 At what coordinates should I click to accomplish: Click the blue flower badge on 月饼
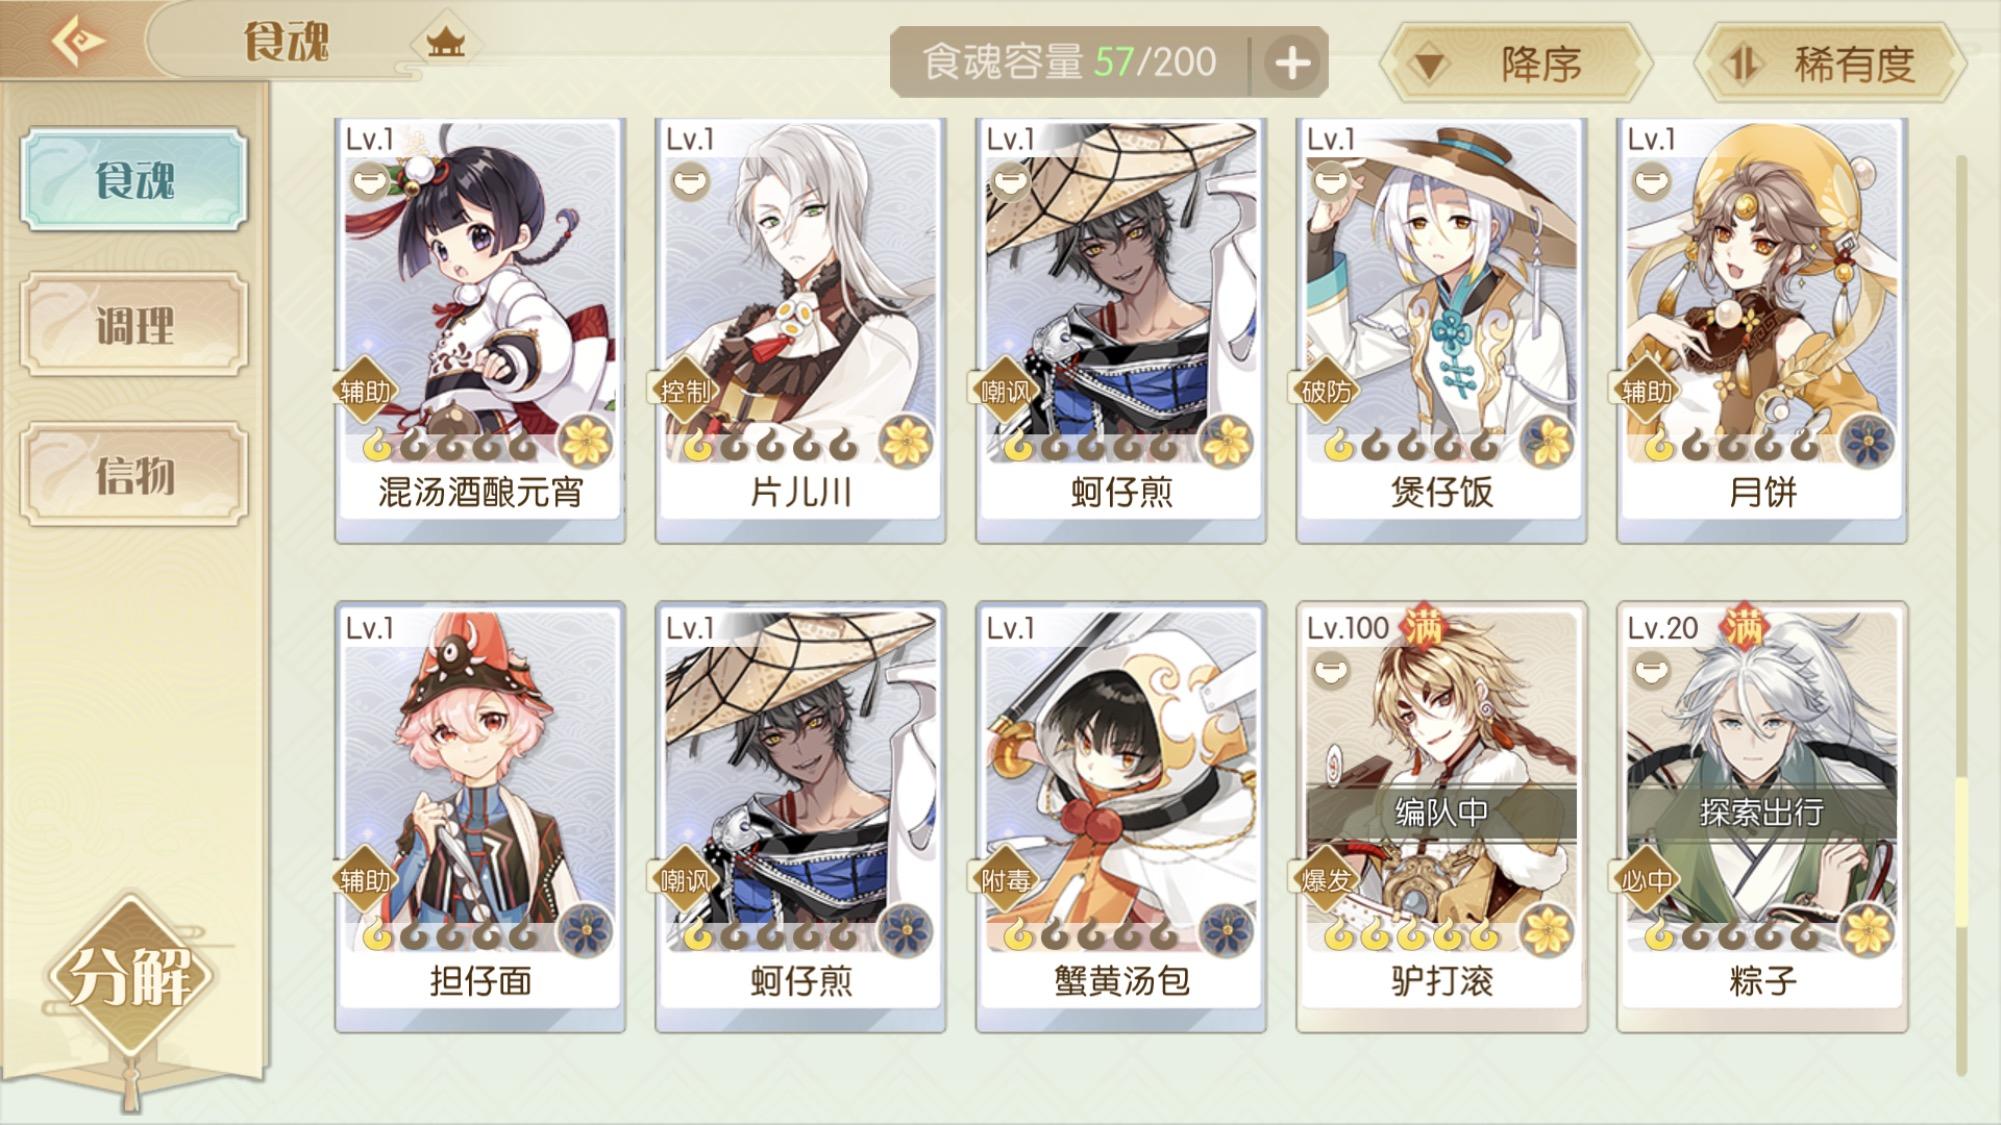1866,441
